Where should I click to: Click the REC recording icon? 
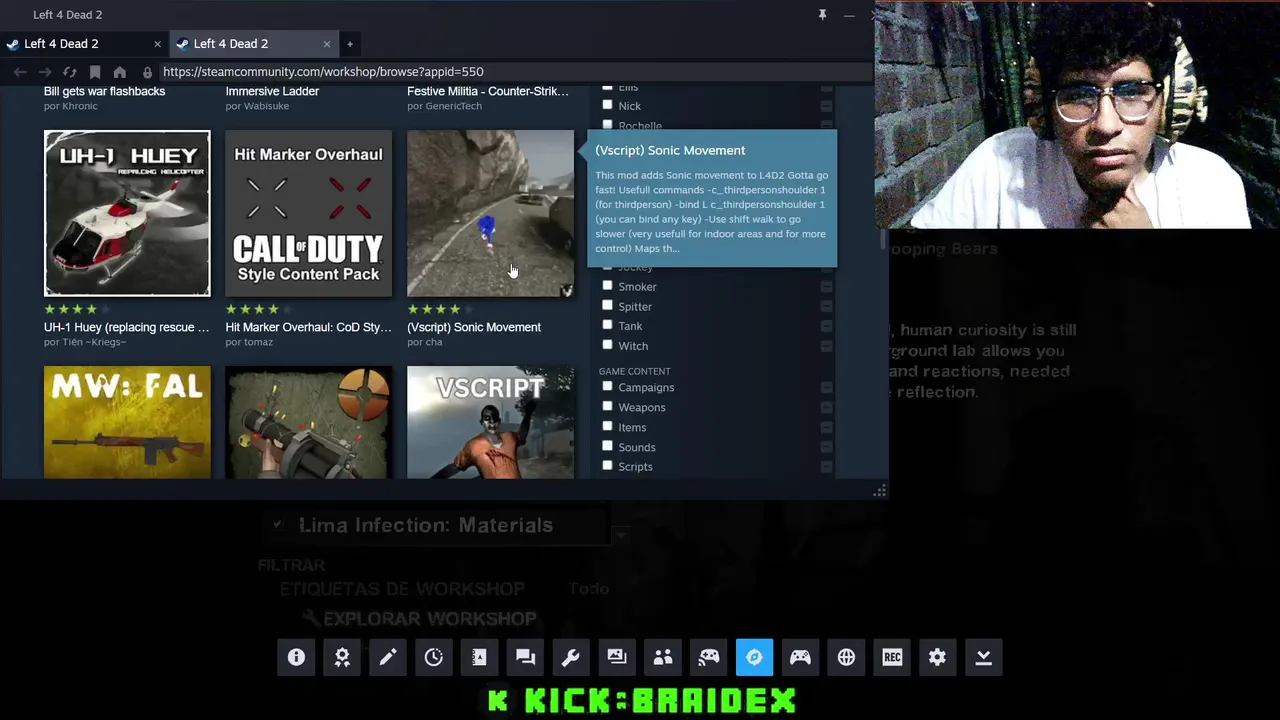tap(892, 657)
